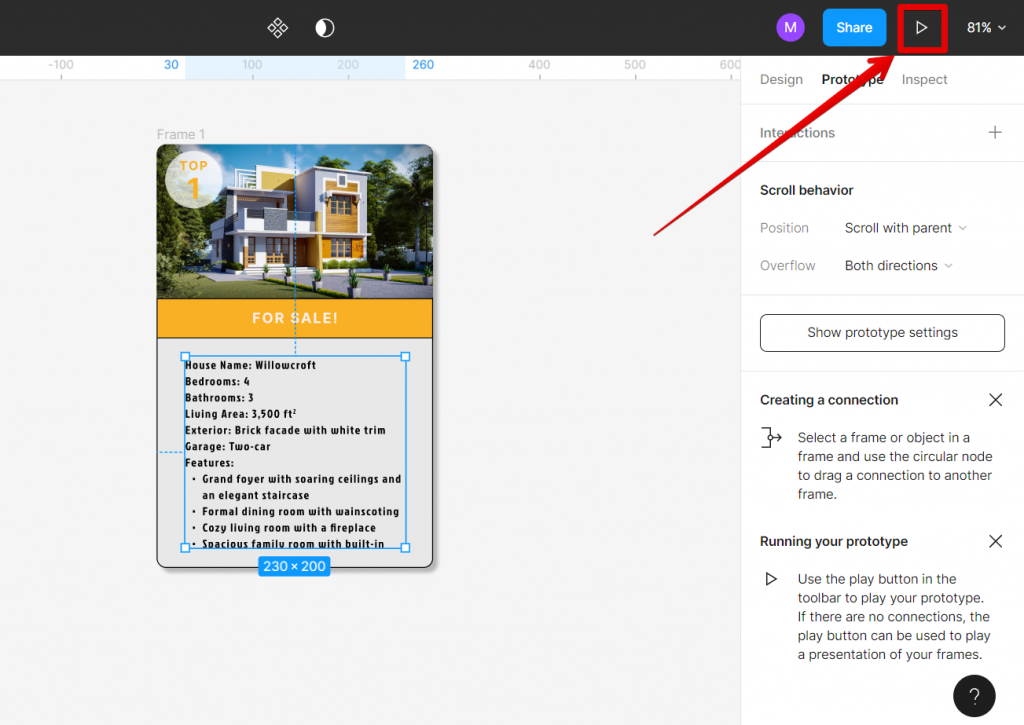Dismiss the Creating a connection tip
This screenshot has height=725, width=1024.
(995, 399)
